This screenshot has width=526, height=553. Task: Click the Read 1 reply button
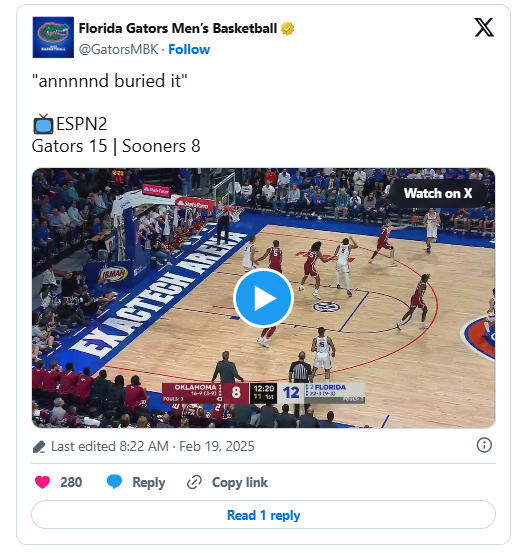click(263, 515)
